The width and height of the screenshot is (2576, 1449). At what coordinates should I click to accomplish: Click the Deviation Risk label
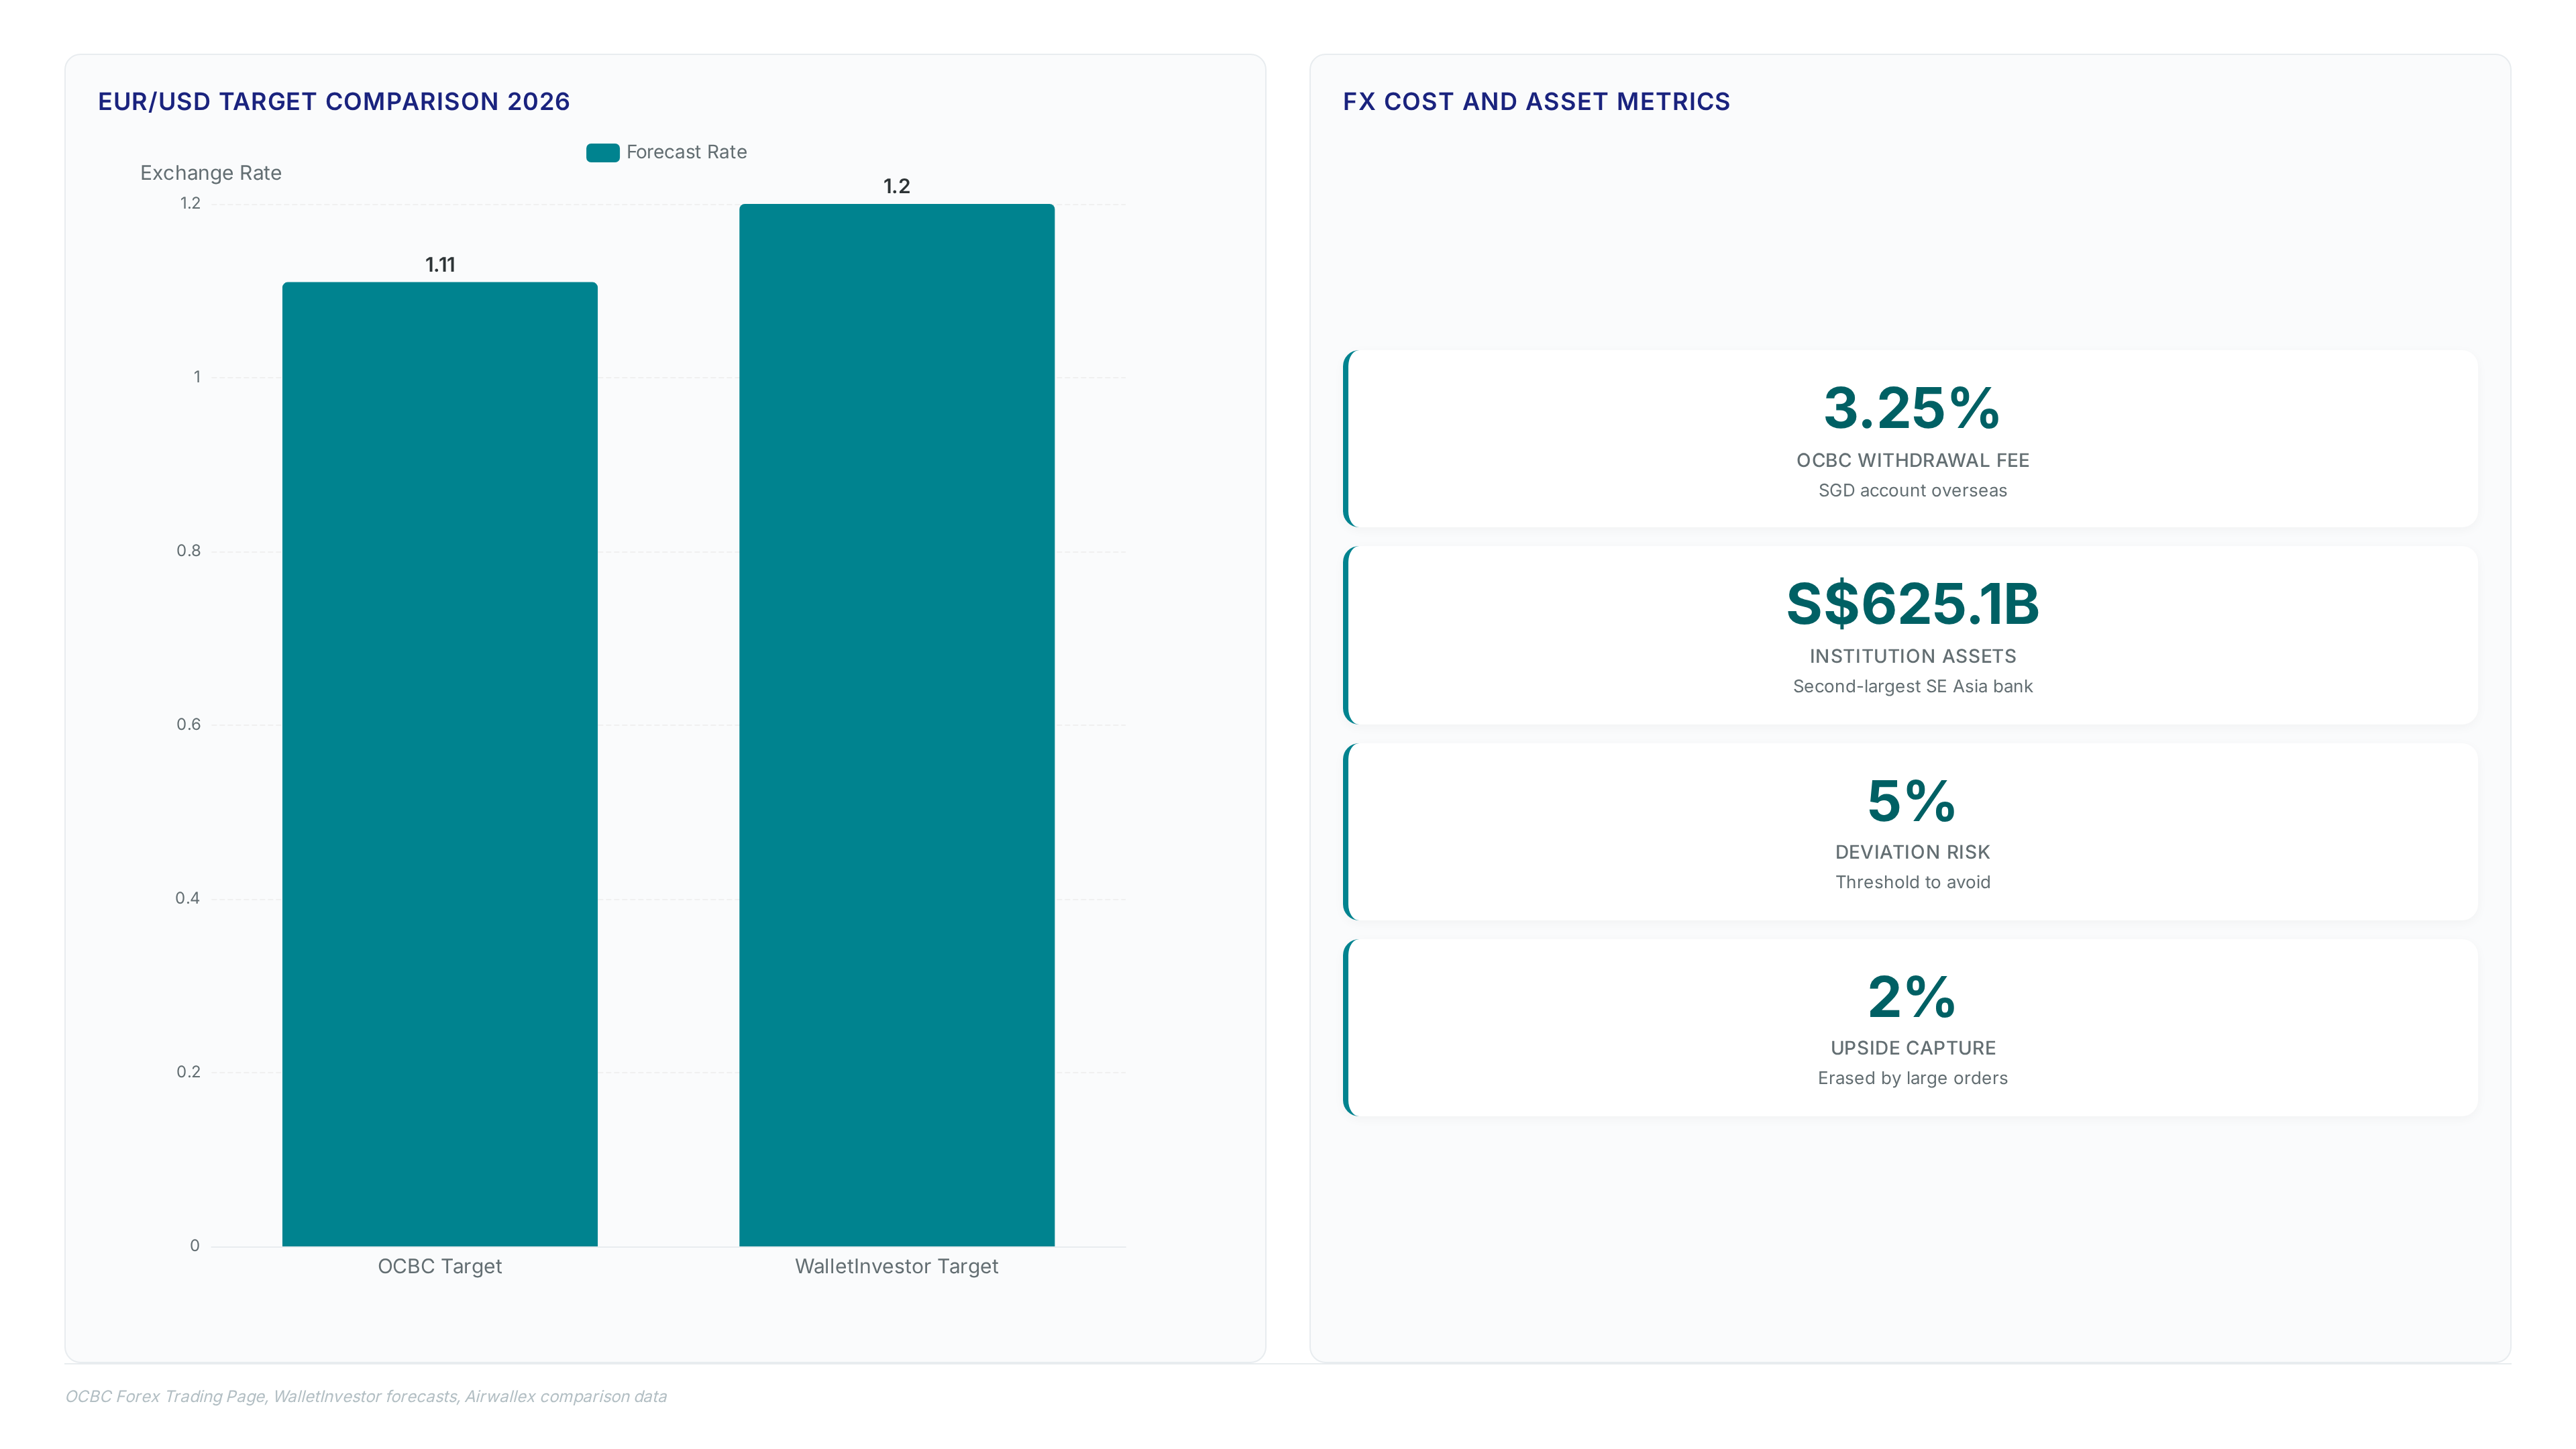1912,852
